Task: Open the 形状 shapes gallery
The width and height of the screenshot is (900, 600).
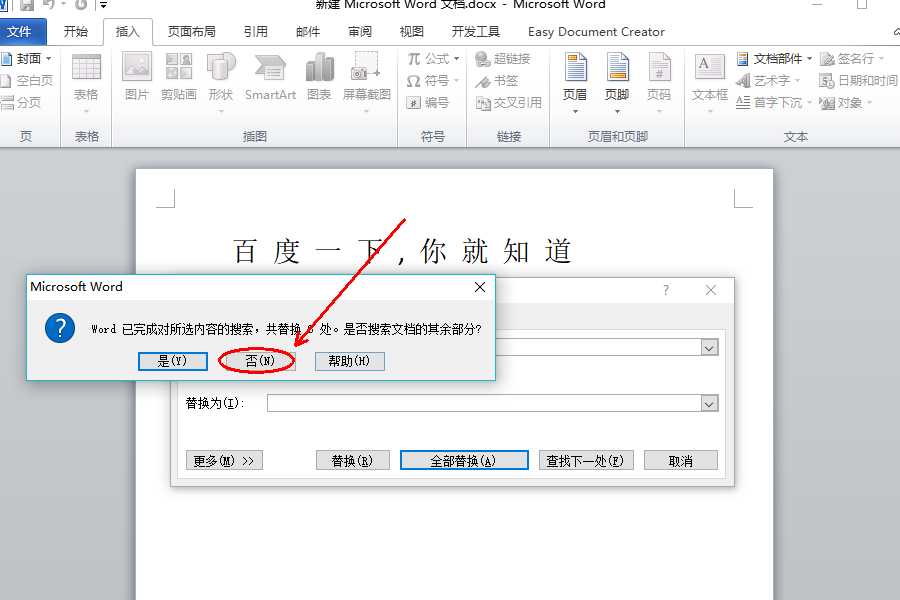Action: point(221,83)
